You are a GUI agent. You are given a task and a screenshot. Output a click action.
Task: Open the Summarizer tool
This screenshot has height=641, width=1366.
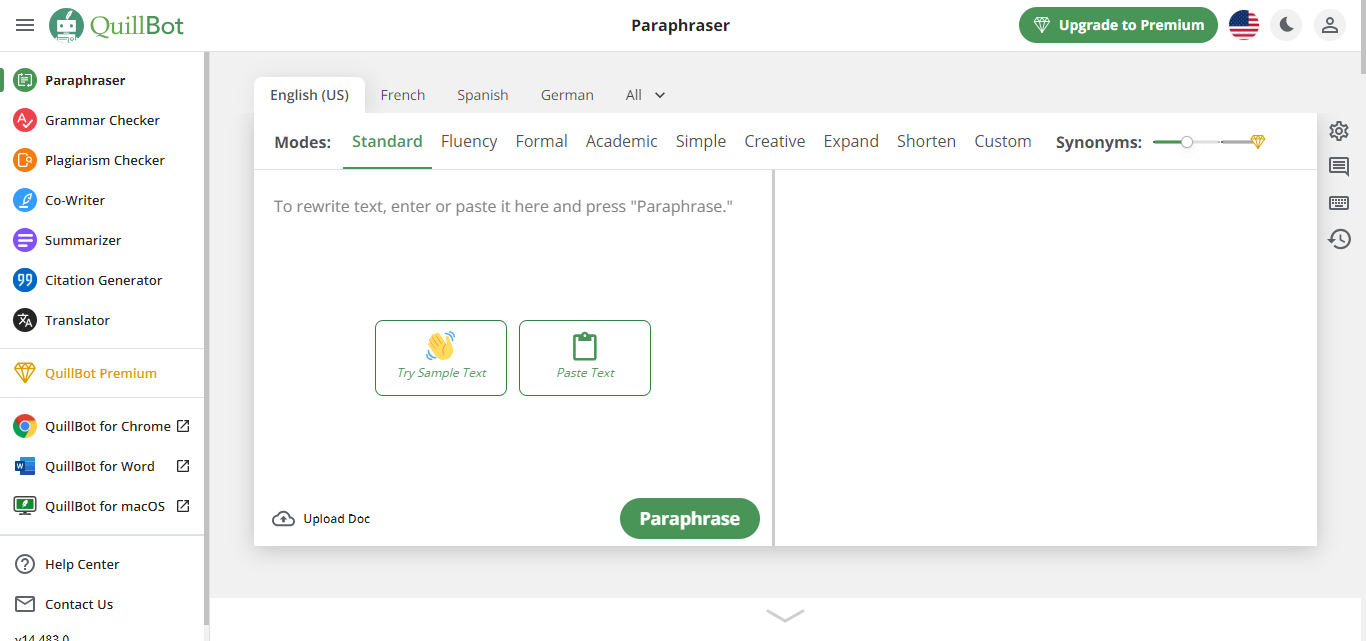click(102, 240)
